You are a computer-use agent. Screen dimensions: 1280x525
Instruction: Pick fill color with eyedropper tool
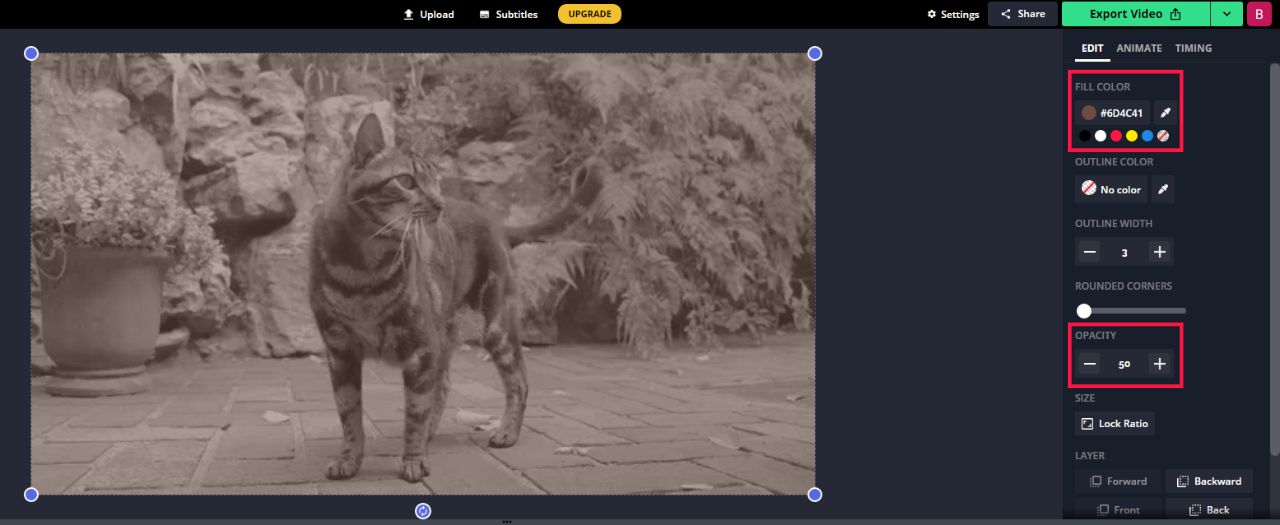(x=1165, y=113)
